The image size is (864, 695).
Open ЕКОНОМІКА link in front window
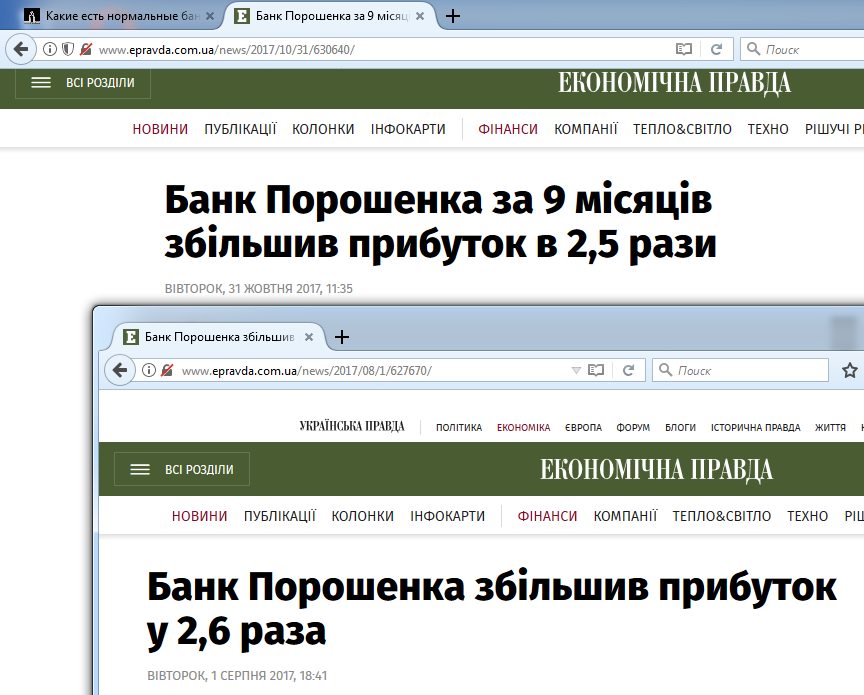pos(523,427)
